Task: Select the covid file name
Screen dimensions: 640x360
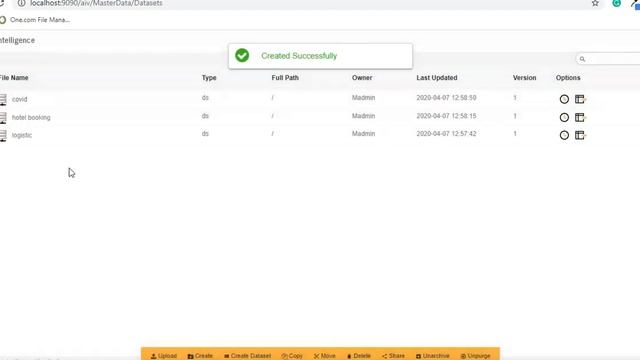Action: 19,99
